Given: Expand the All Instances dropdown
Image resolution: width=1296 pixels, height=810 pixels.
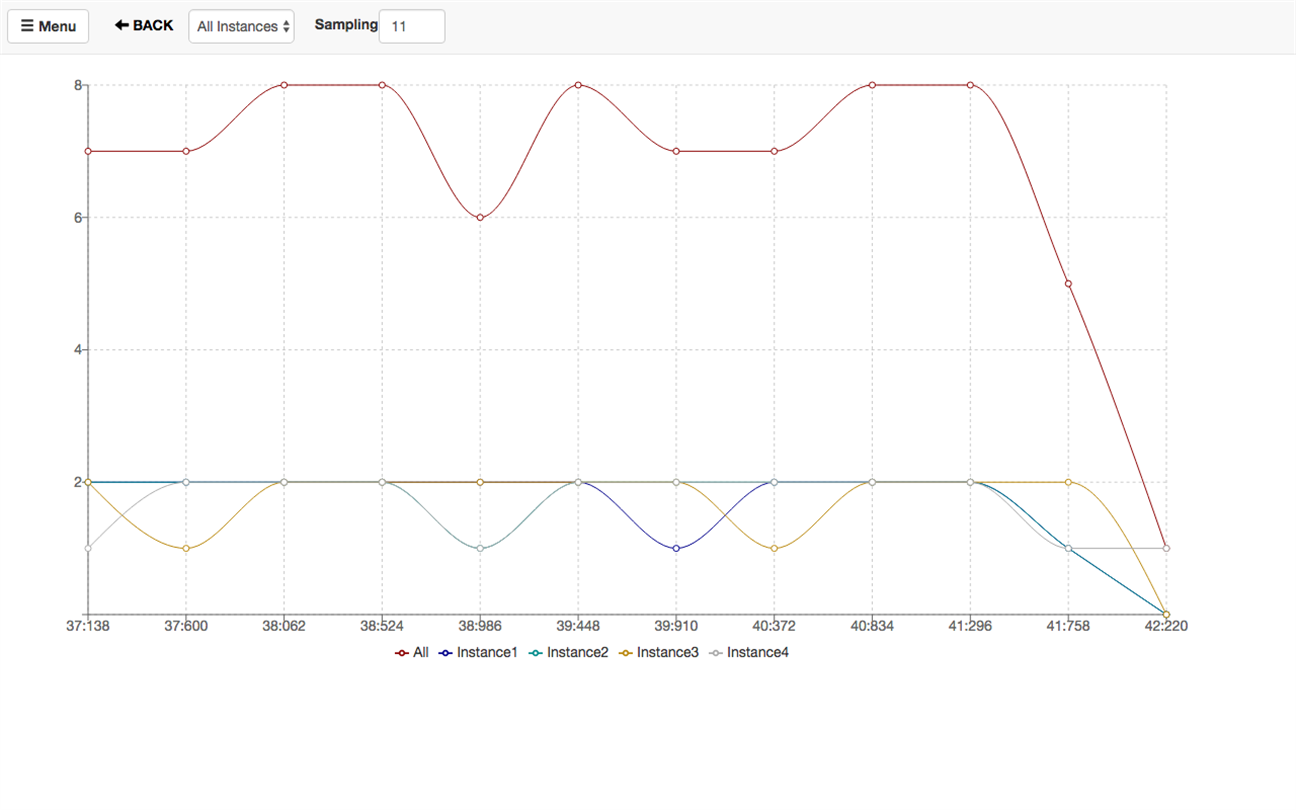Looking at the screenshot, I should tap(241, 26).
